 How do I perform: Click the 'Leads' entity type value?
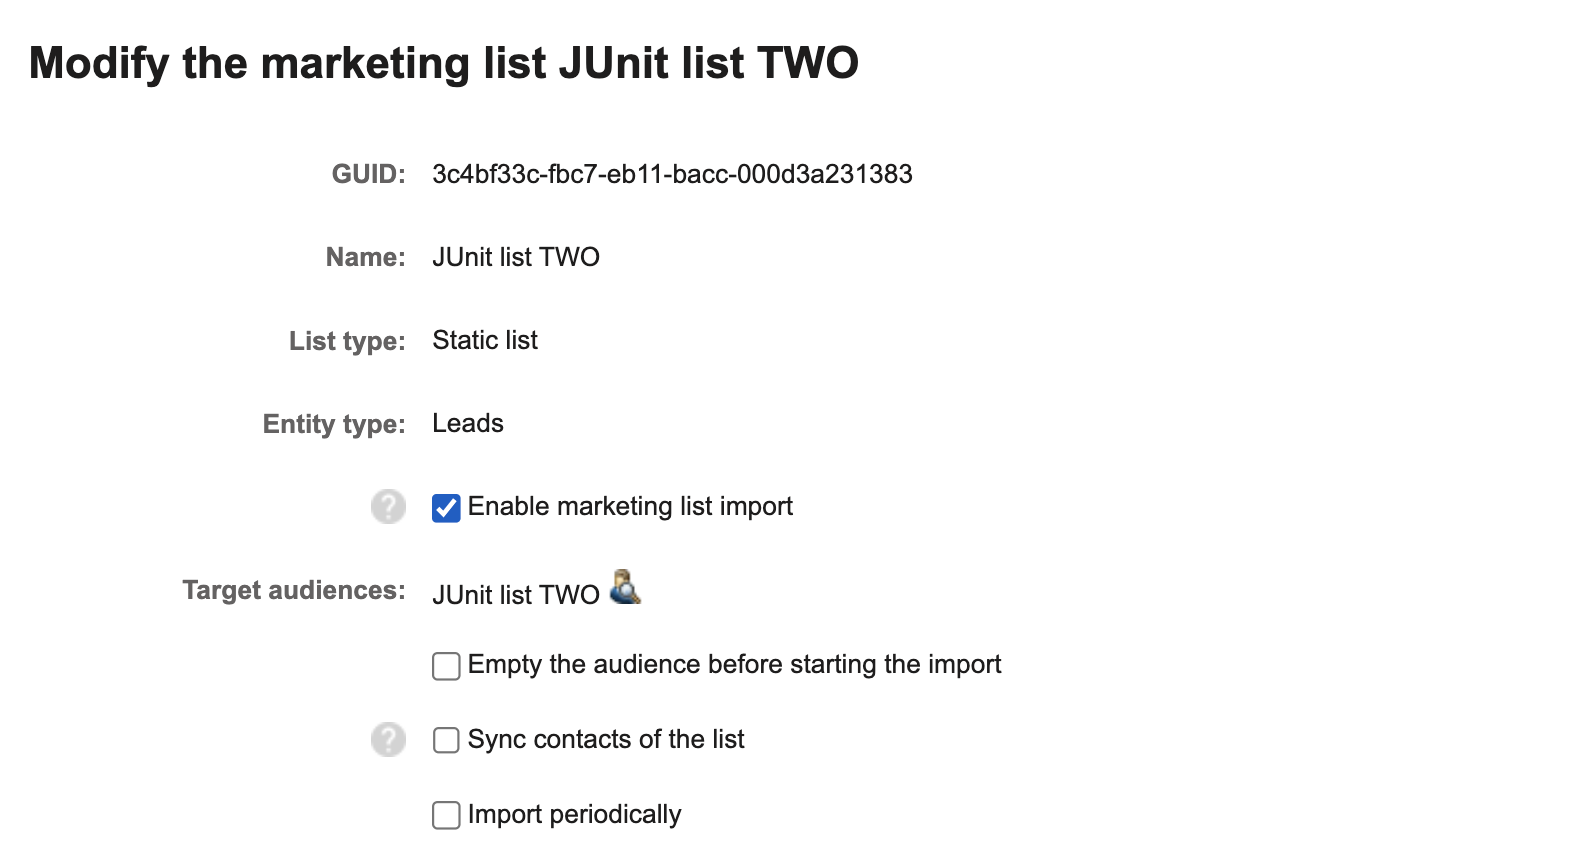pos(468,424)
